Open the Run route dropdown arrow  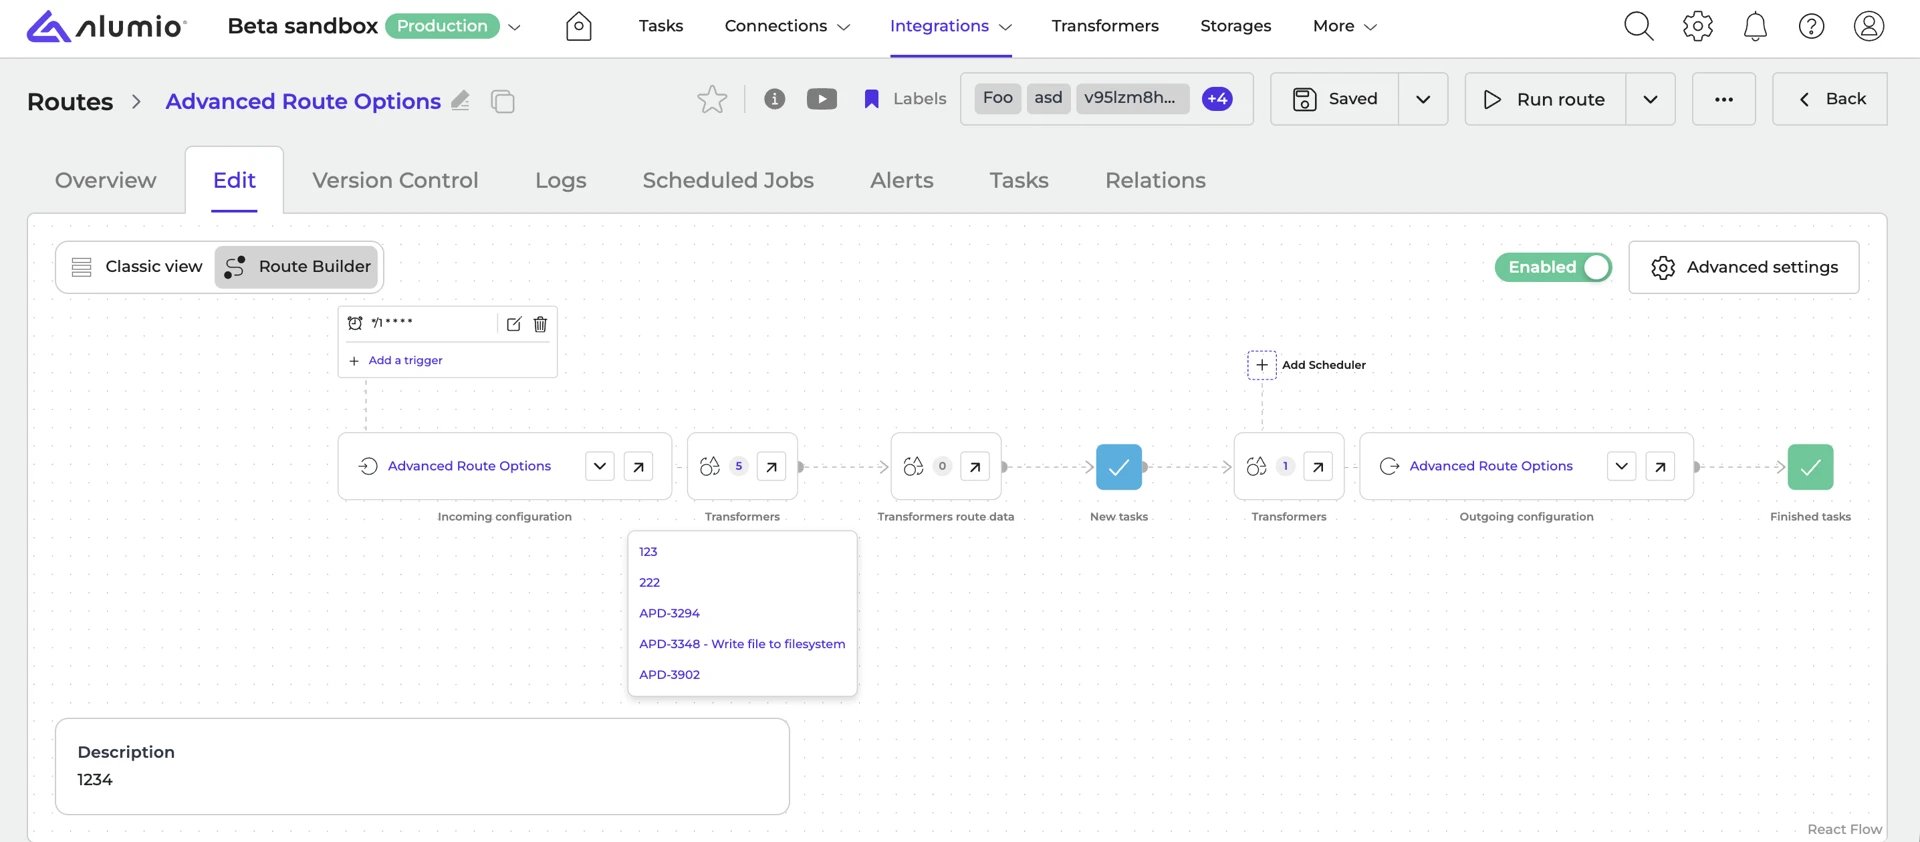[1650, 99]
